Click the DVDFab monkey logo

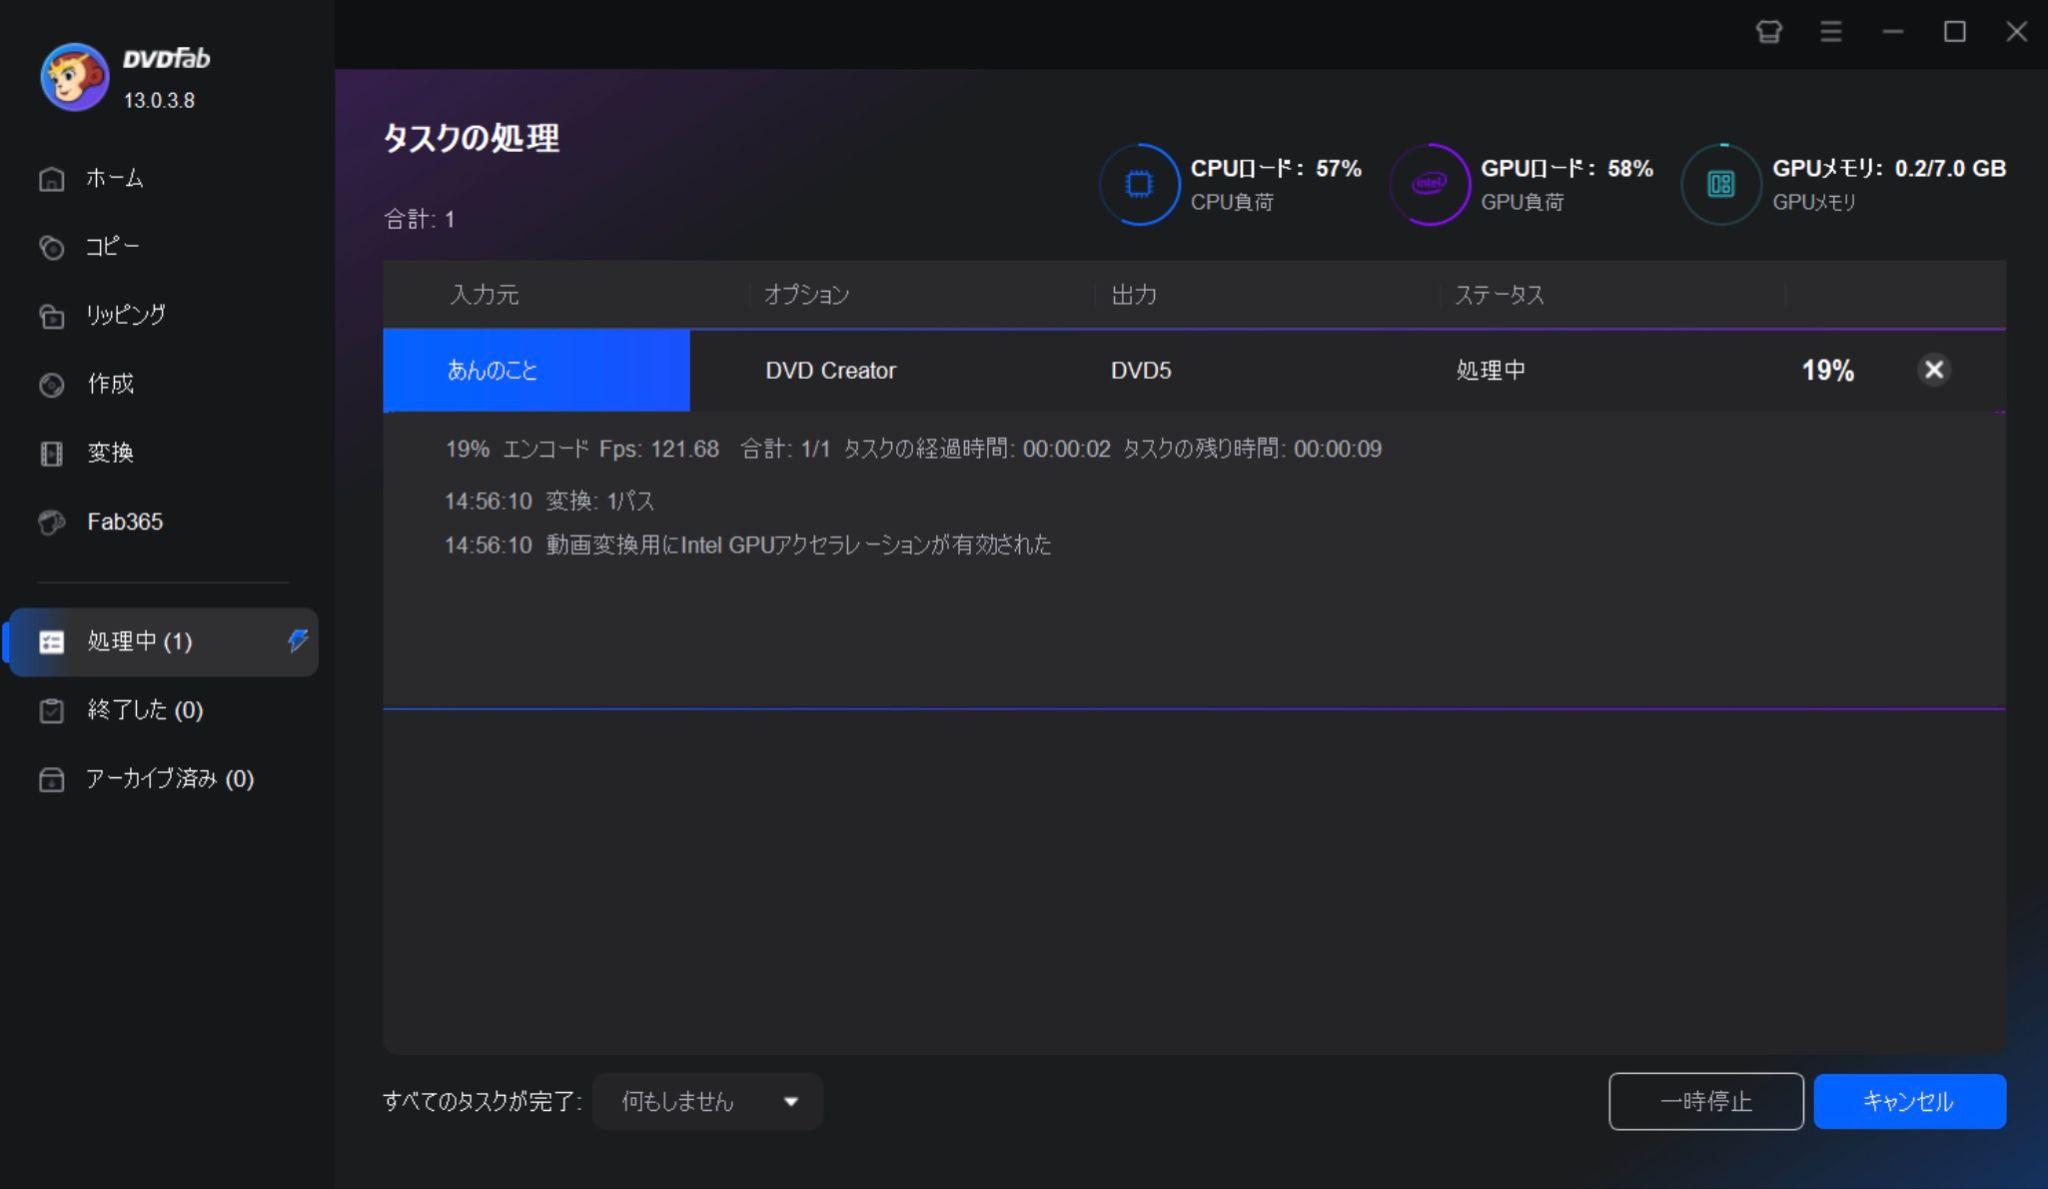tap(75, 77)
